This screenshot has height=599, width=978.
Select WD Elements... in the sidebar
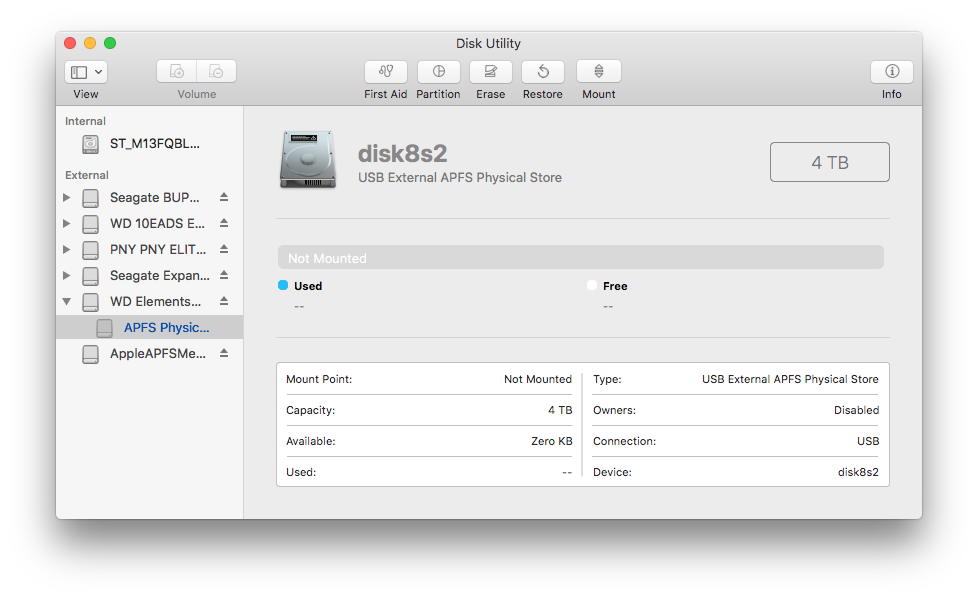click(155, 301)
